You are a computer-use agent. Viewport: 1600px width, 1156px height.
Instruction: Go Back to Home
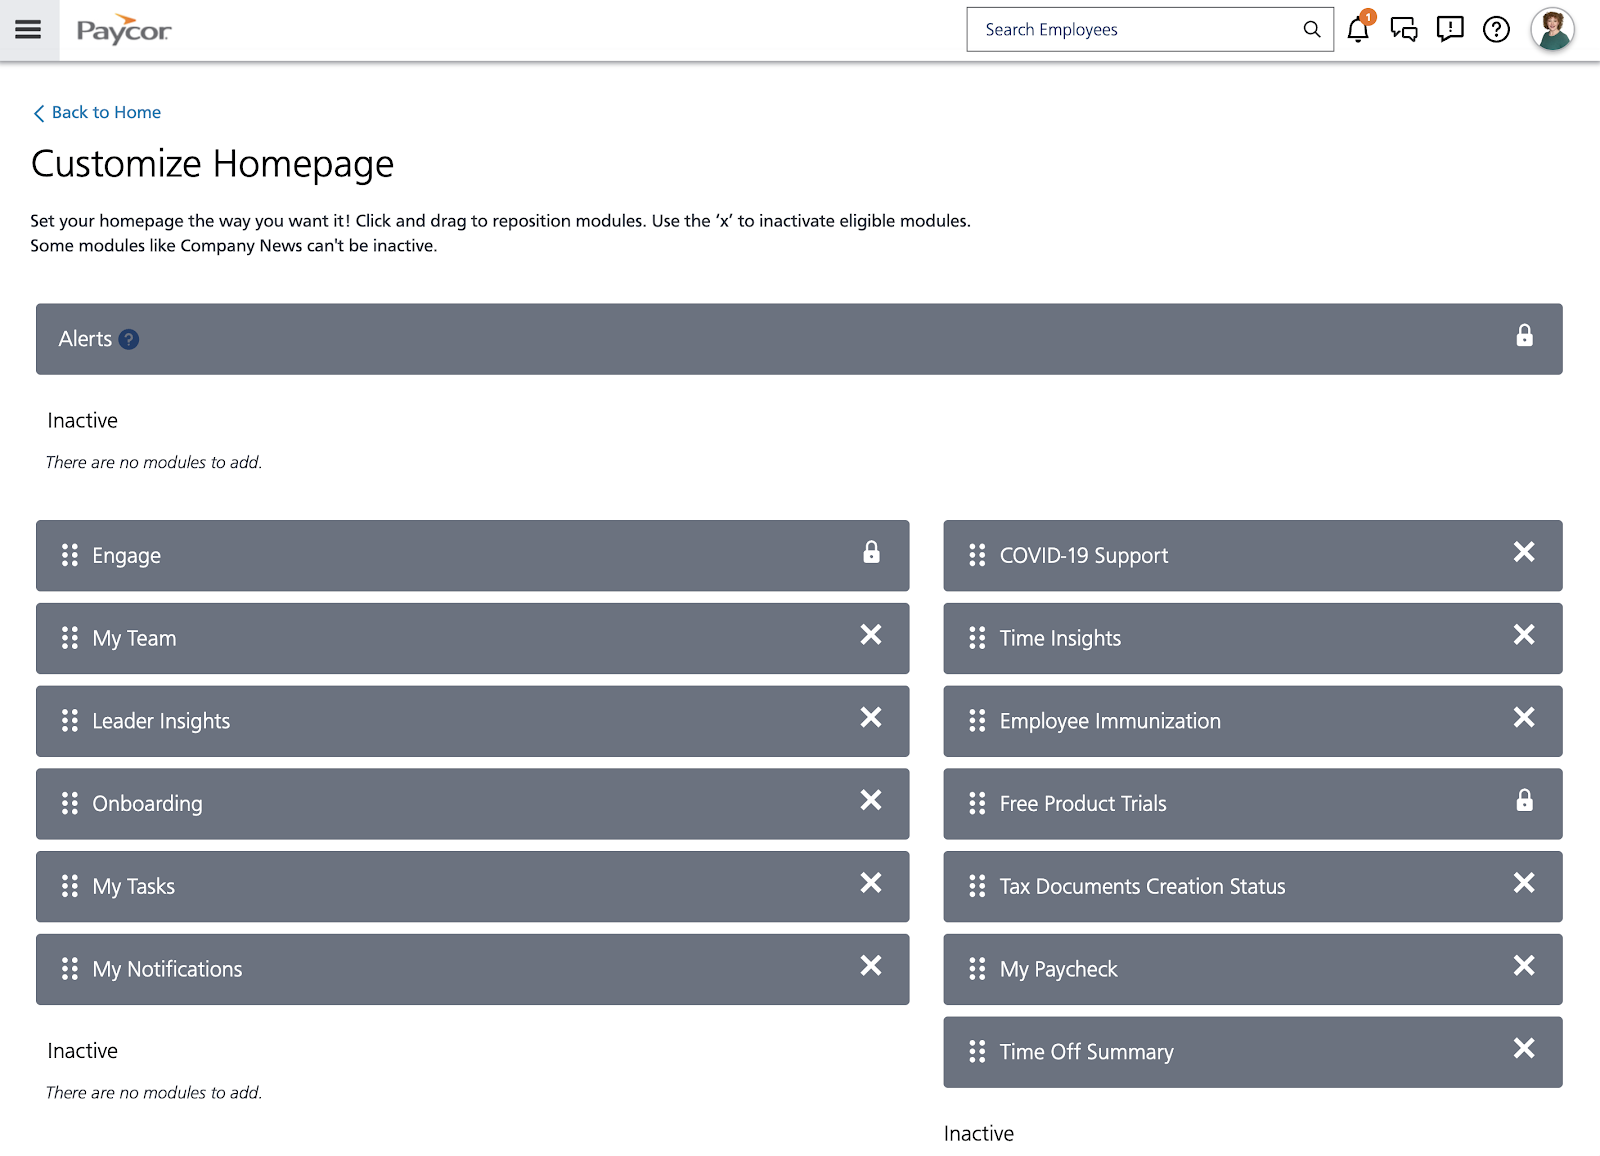point(97,113)
